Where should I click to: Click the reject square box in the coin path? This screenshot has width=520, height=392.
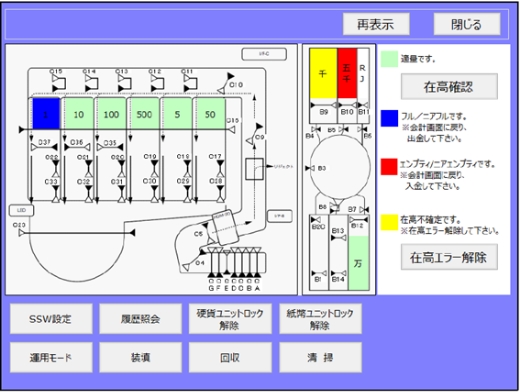click(x=255, y=169)
